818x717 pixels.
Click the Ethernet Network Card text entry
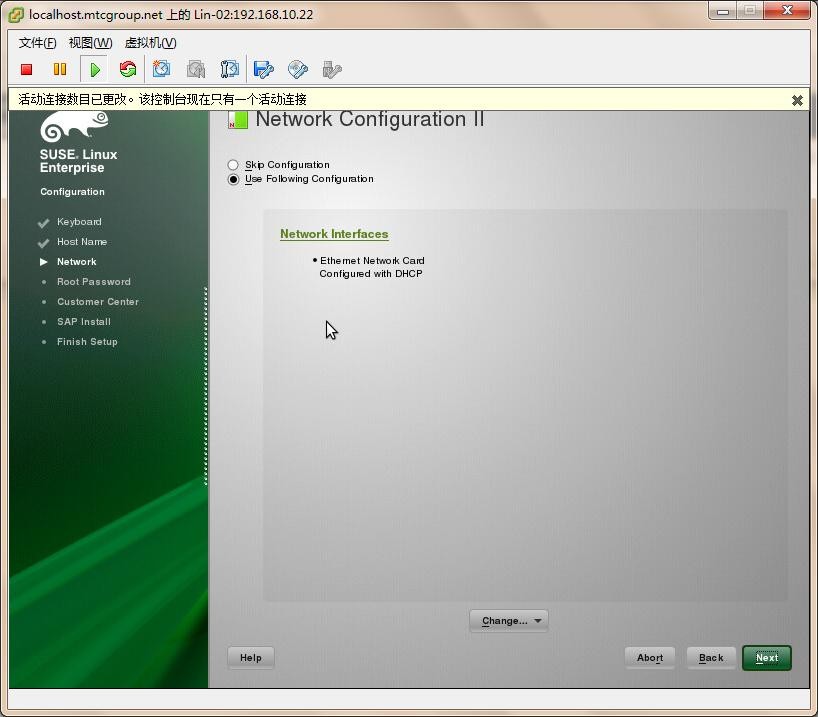tap(372, 260)
